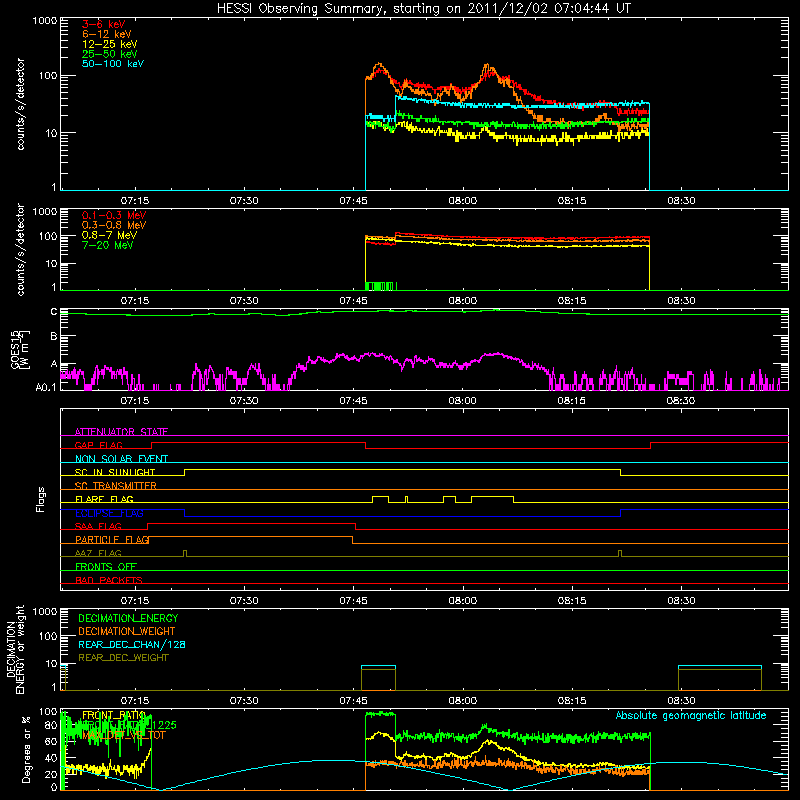Viewport: 800px width, 800px height.
Task: Click the Absolute geomagnetic latitude label
Action: pyautogui.click(x=691, y=715)
